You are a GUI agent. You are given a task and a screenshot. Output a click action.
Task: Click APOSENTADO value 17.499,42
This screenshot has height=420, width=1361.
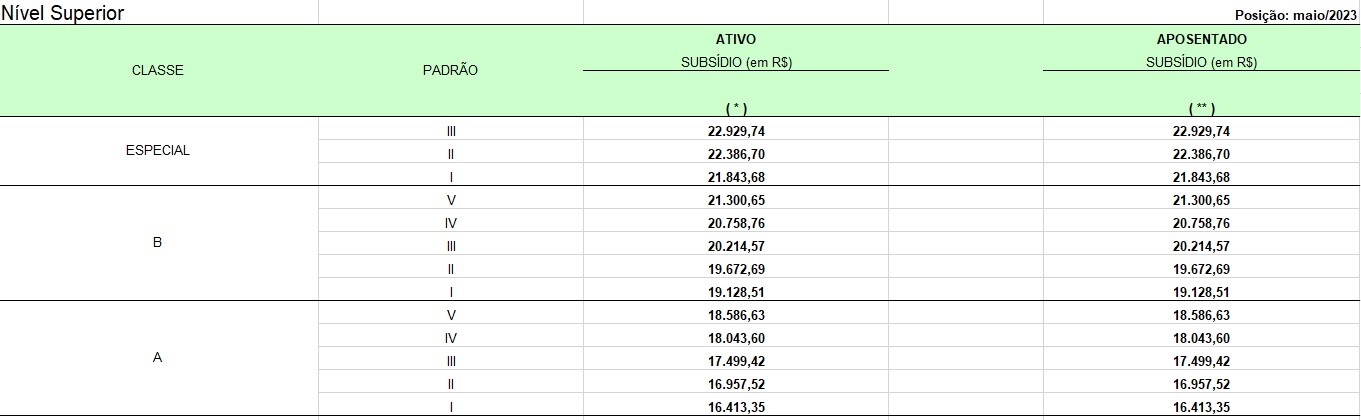(x=1201, y=361)
